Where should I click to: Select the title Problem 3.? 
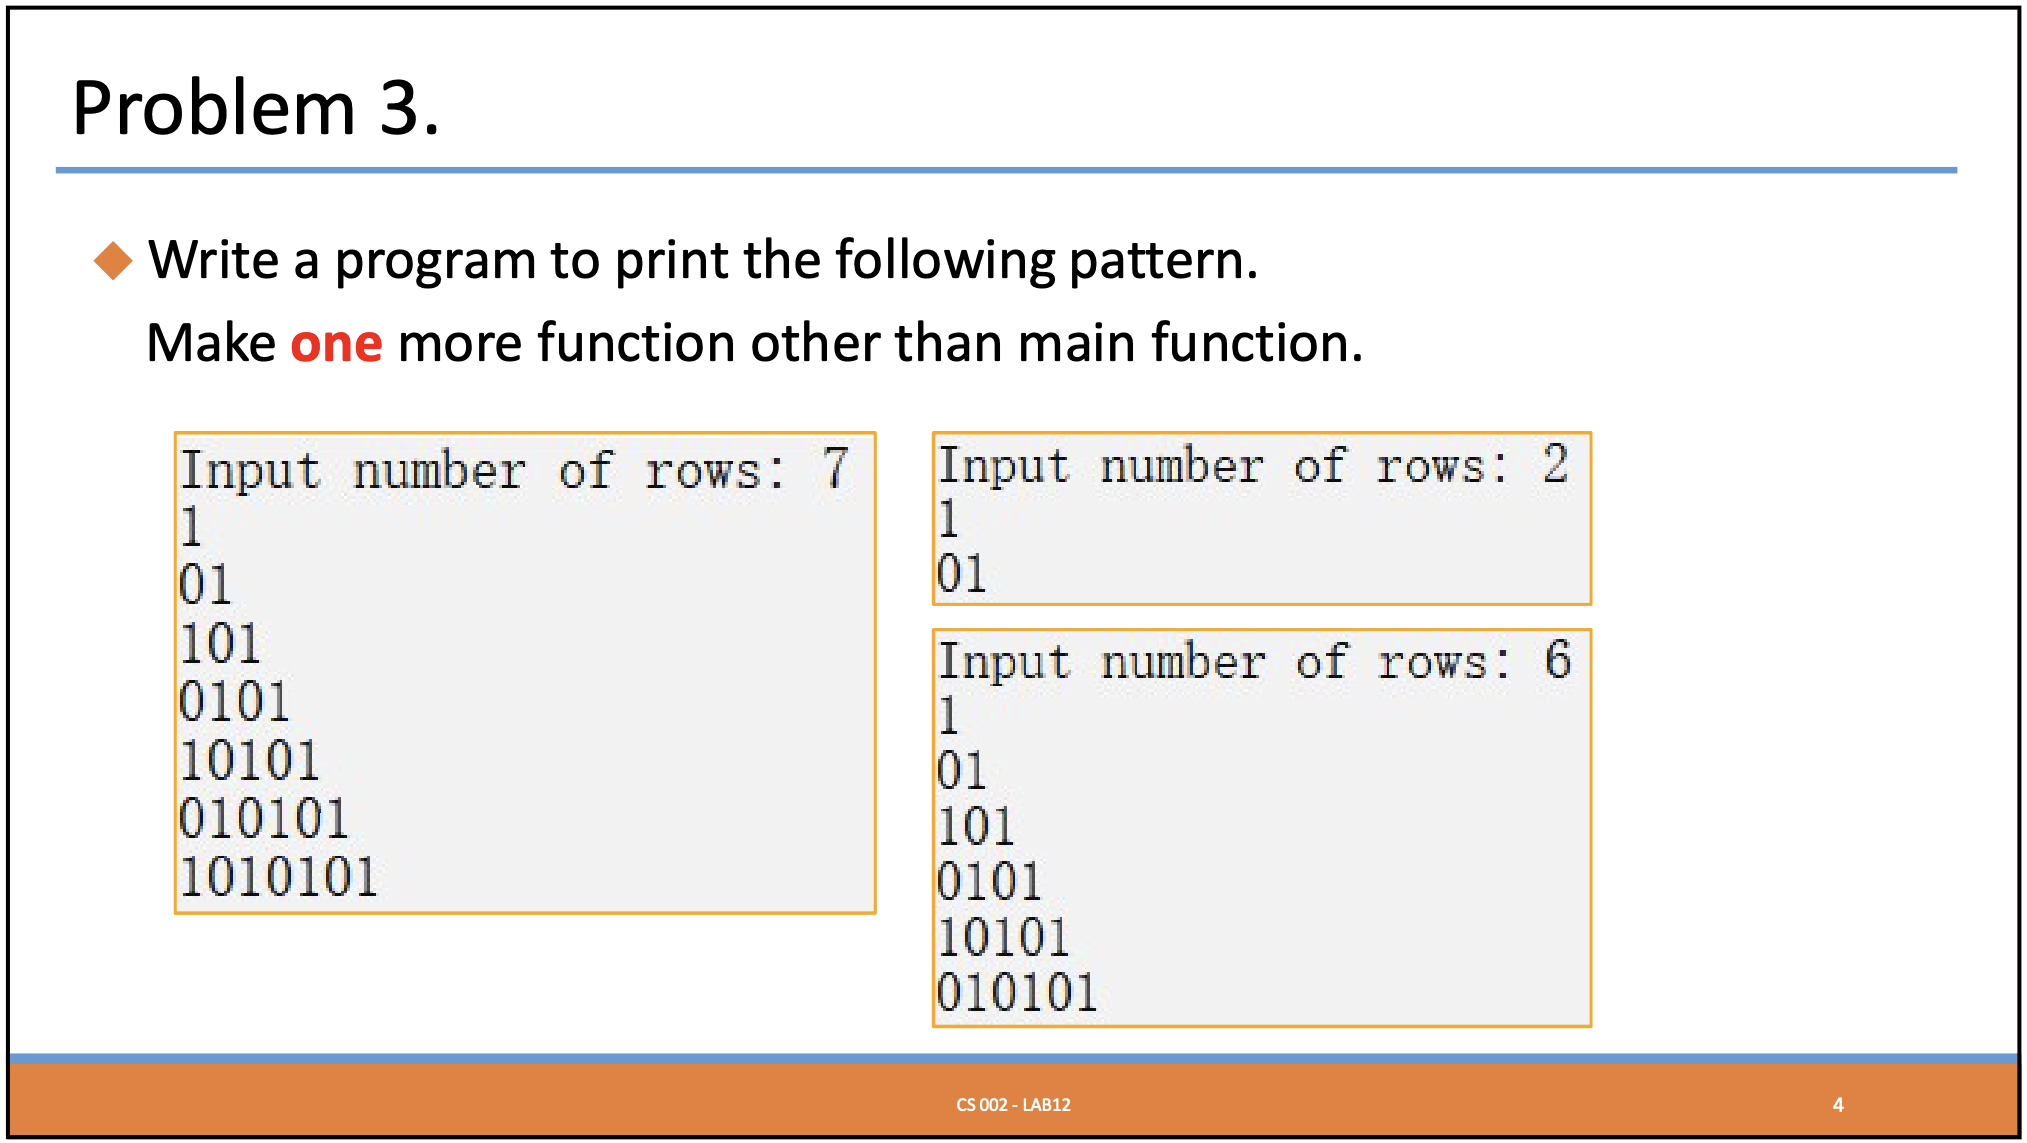point(255,107)
